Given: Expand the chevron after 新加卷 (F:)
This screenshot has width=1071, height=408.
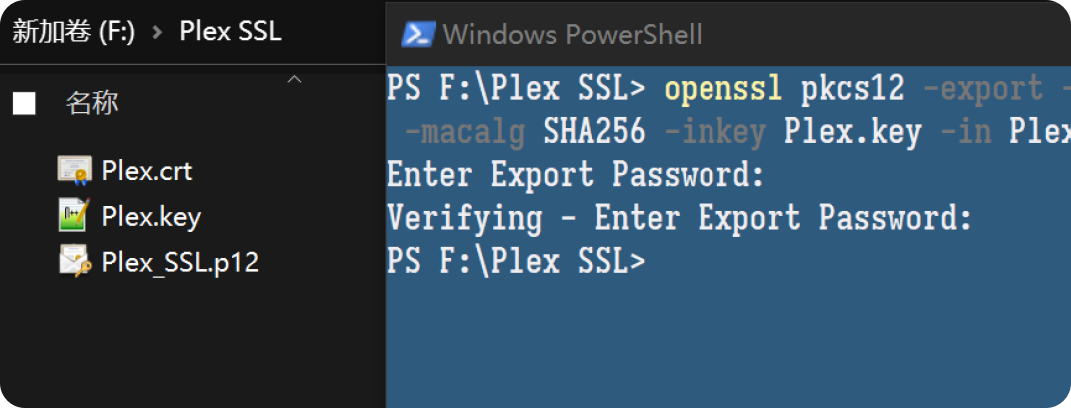Looking at the screenshot, I should [x=158, y=32].
